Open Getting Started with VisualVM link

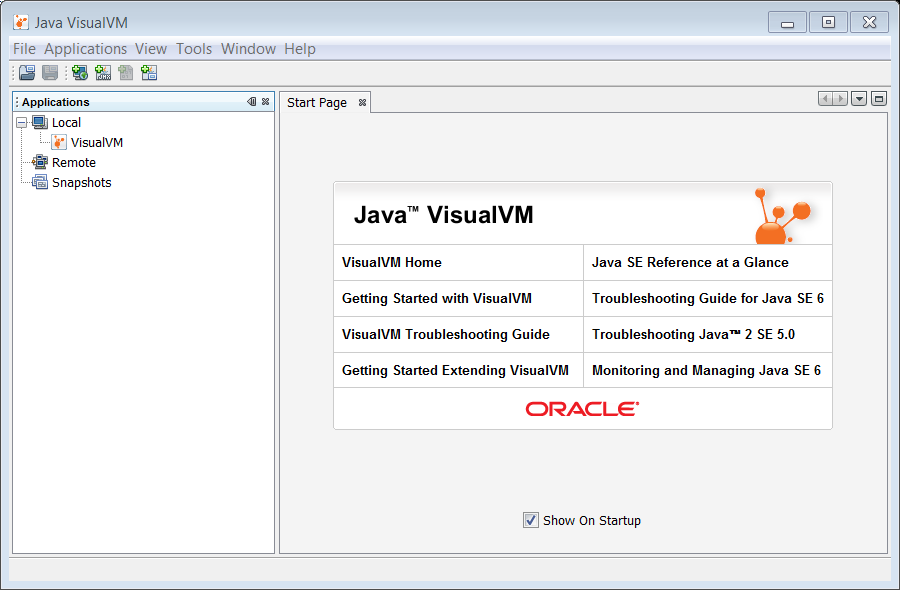(x=437, y=298)
